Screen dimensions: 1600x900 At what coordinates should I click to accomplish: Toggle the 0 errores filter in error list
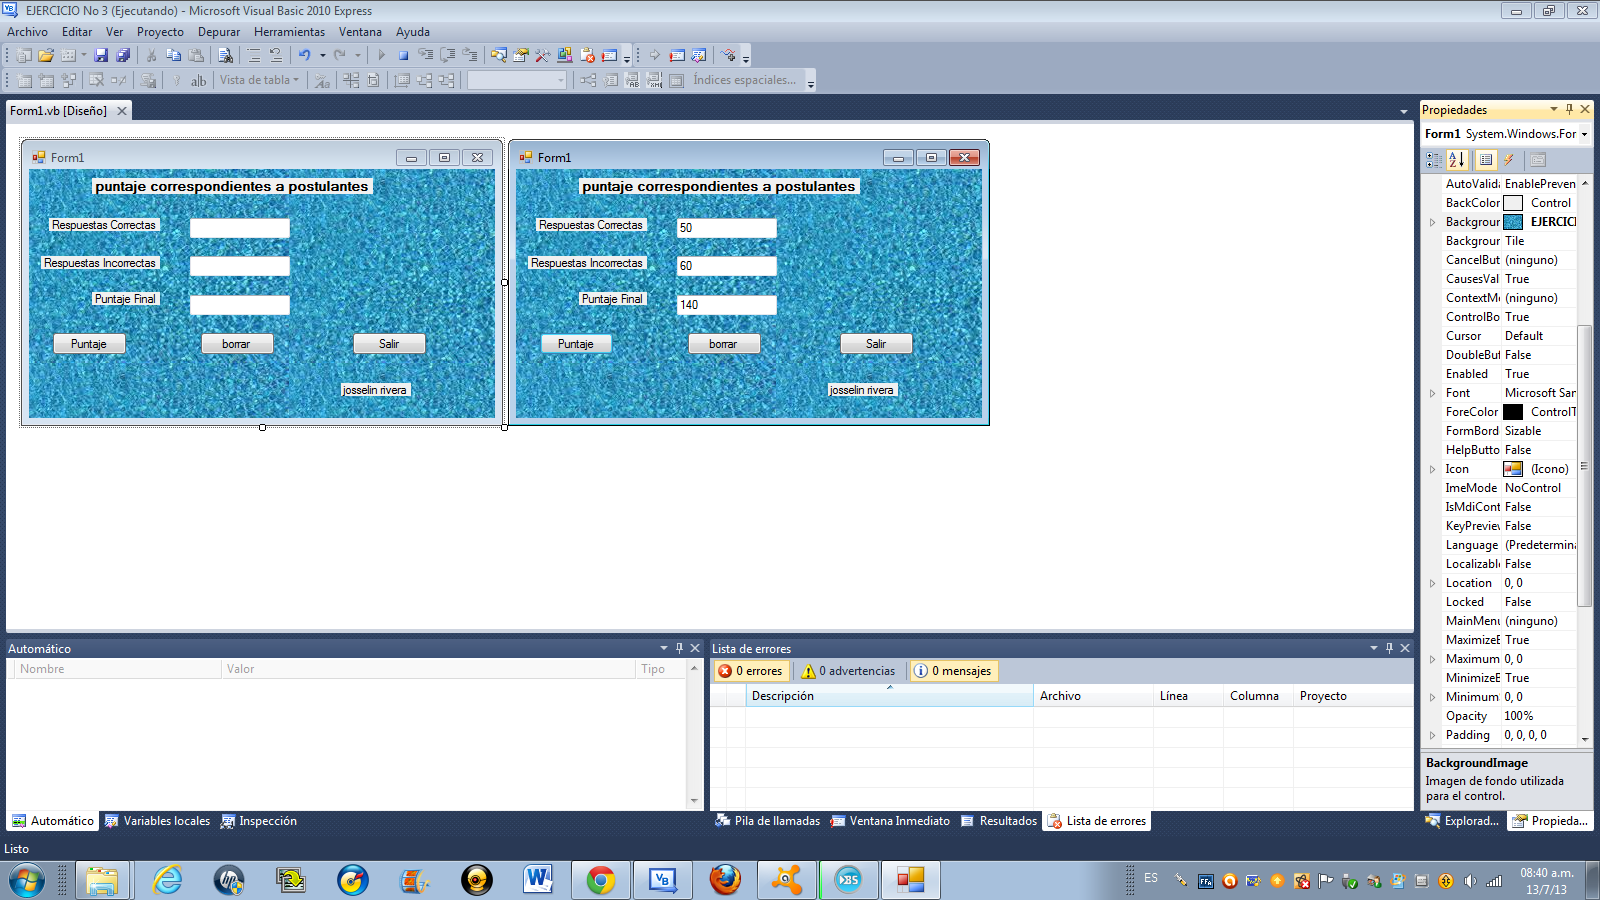point(751,670)
